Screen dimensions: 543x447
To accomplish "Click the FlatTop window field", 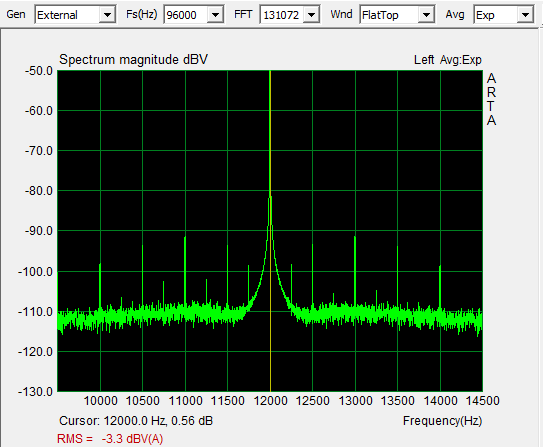I will pos(390,15).
